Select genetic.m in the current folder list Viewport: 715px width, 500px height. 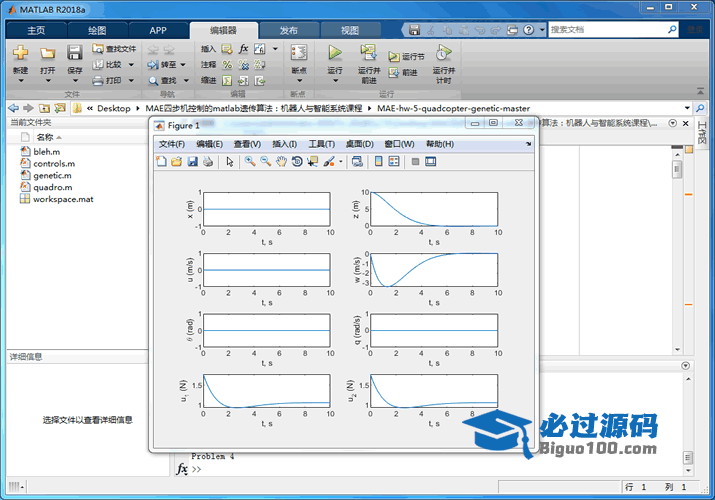click(x=51, y=175)
